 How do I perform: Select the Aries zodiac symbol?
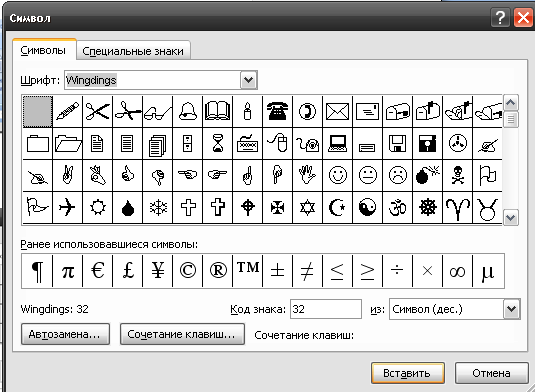point(458,207)
